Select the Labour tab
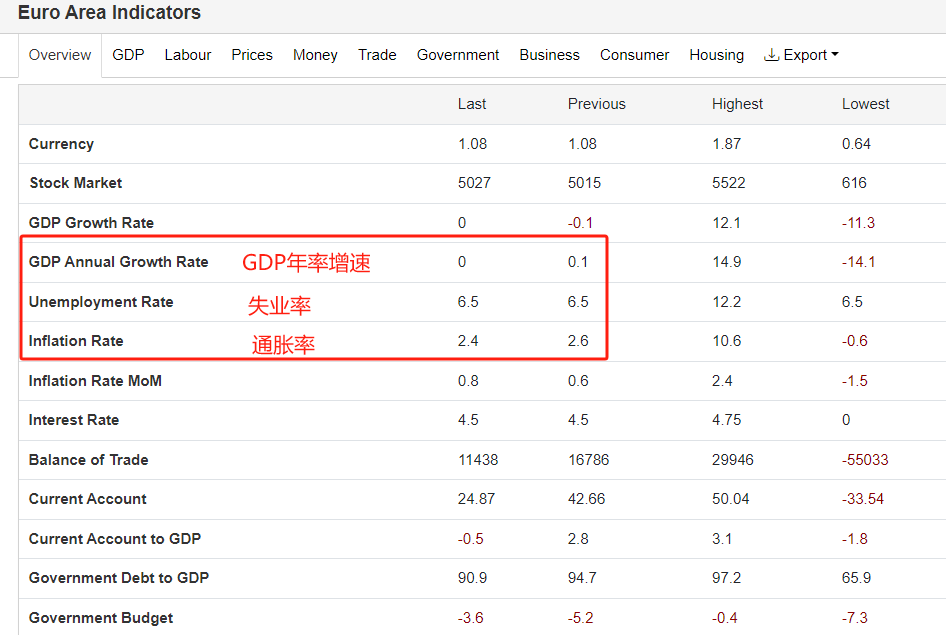The width and height of the screenshot is (946, 635). pyautogui.click(x=188, y=55)
